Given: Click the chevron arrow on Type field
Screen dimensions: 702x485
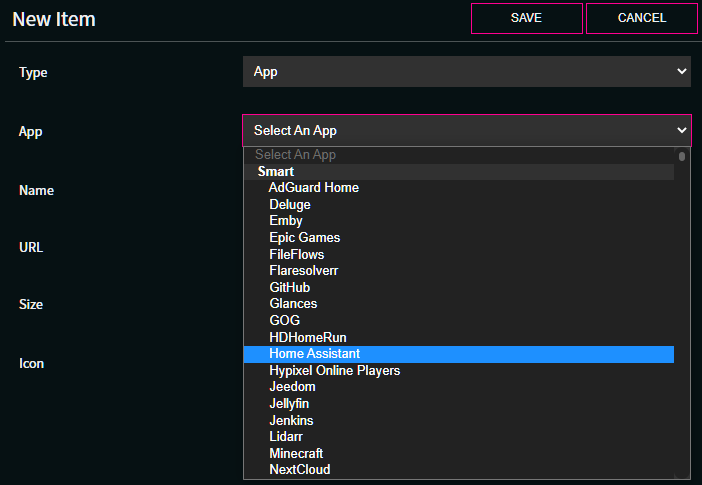Looking at the screenshot, I should tap(681, 71).
